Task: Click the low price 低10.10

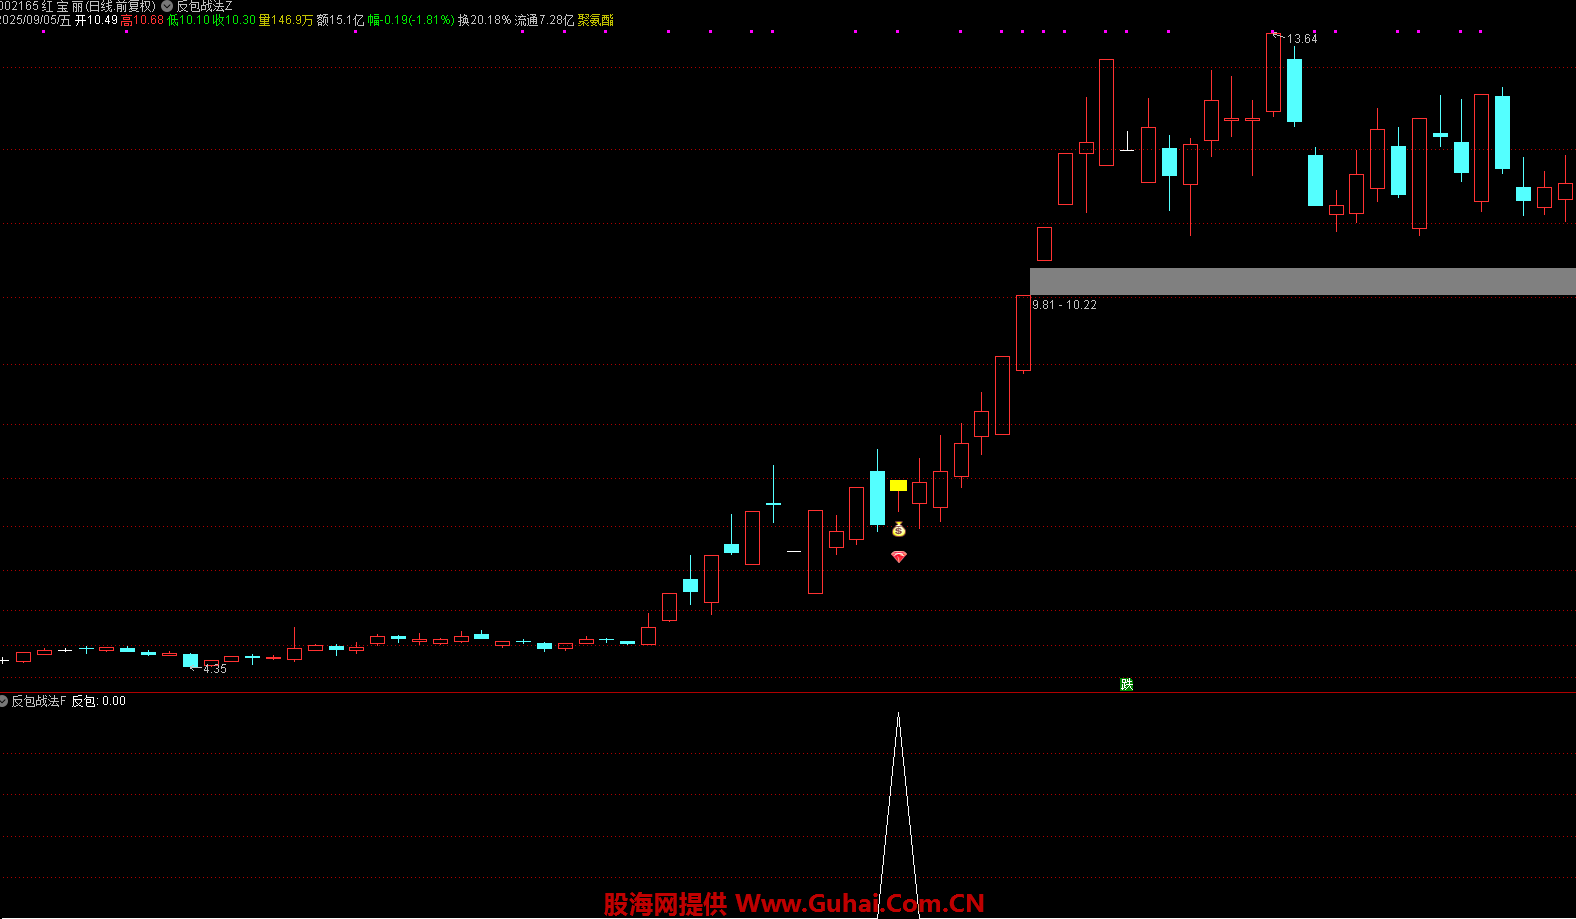Action: tap(188, 20)
